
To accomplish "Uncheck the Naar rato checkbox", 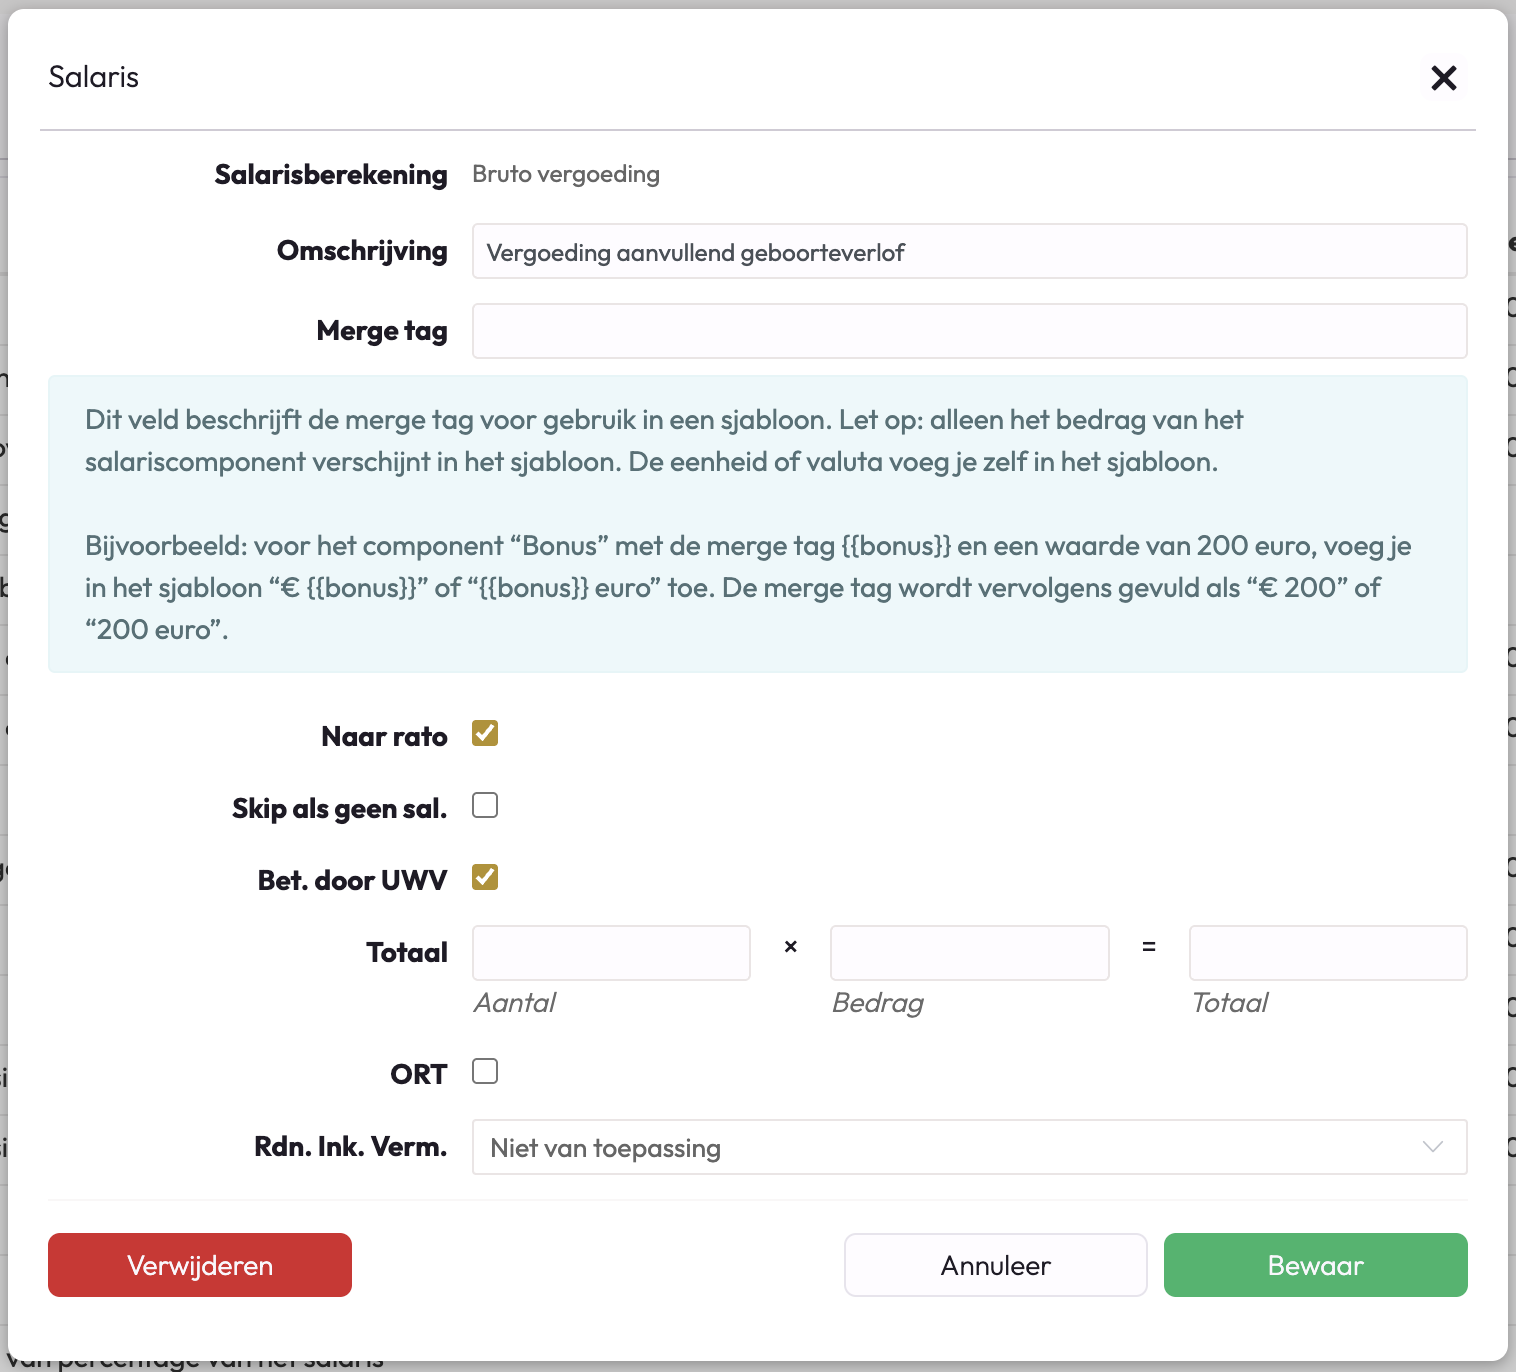I will point(485,734).
